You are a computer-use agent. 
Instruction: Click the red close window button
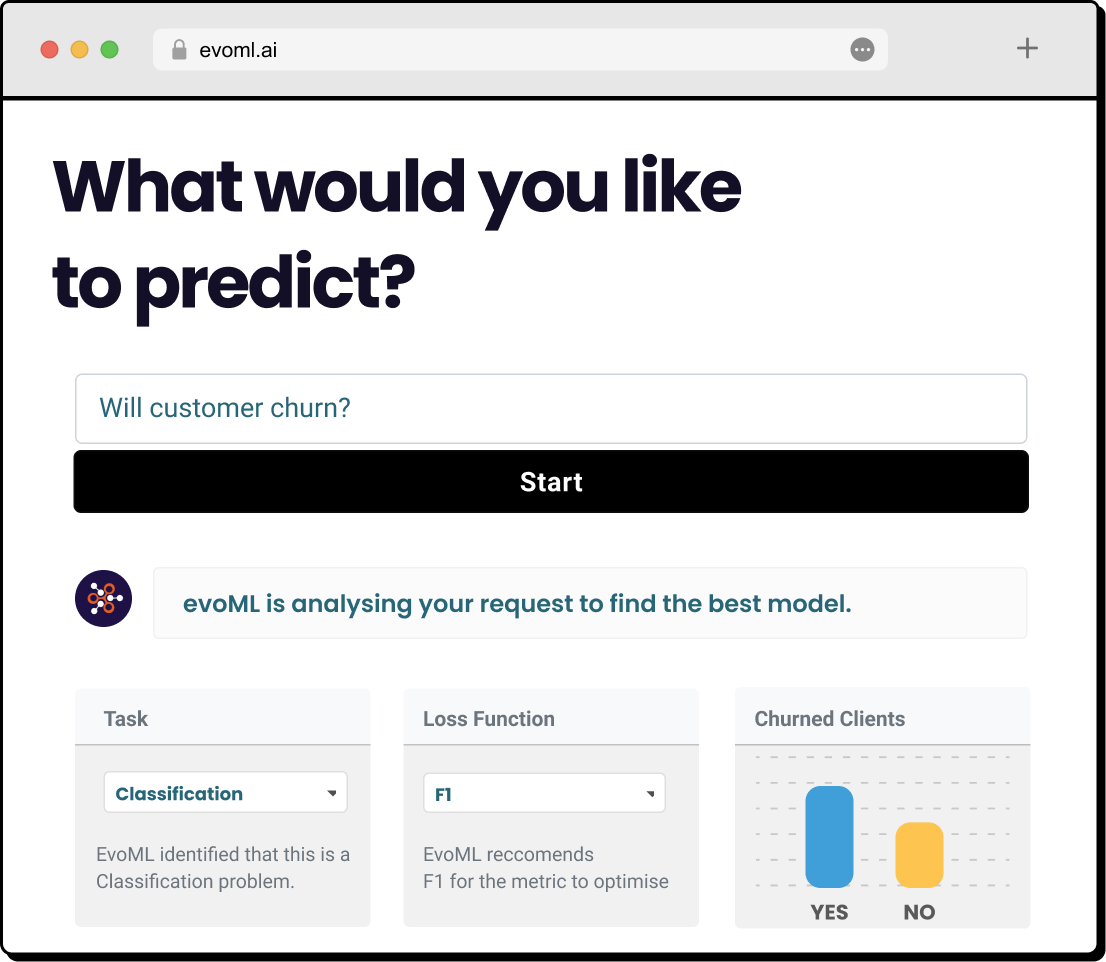pos(49,49)
